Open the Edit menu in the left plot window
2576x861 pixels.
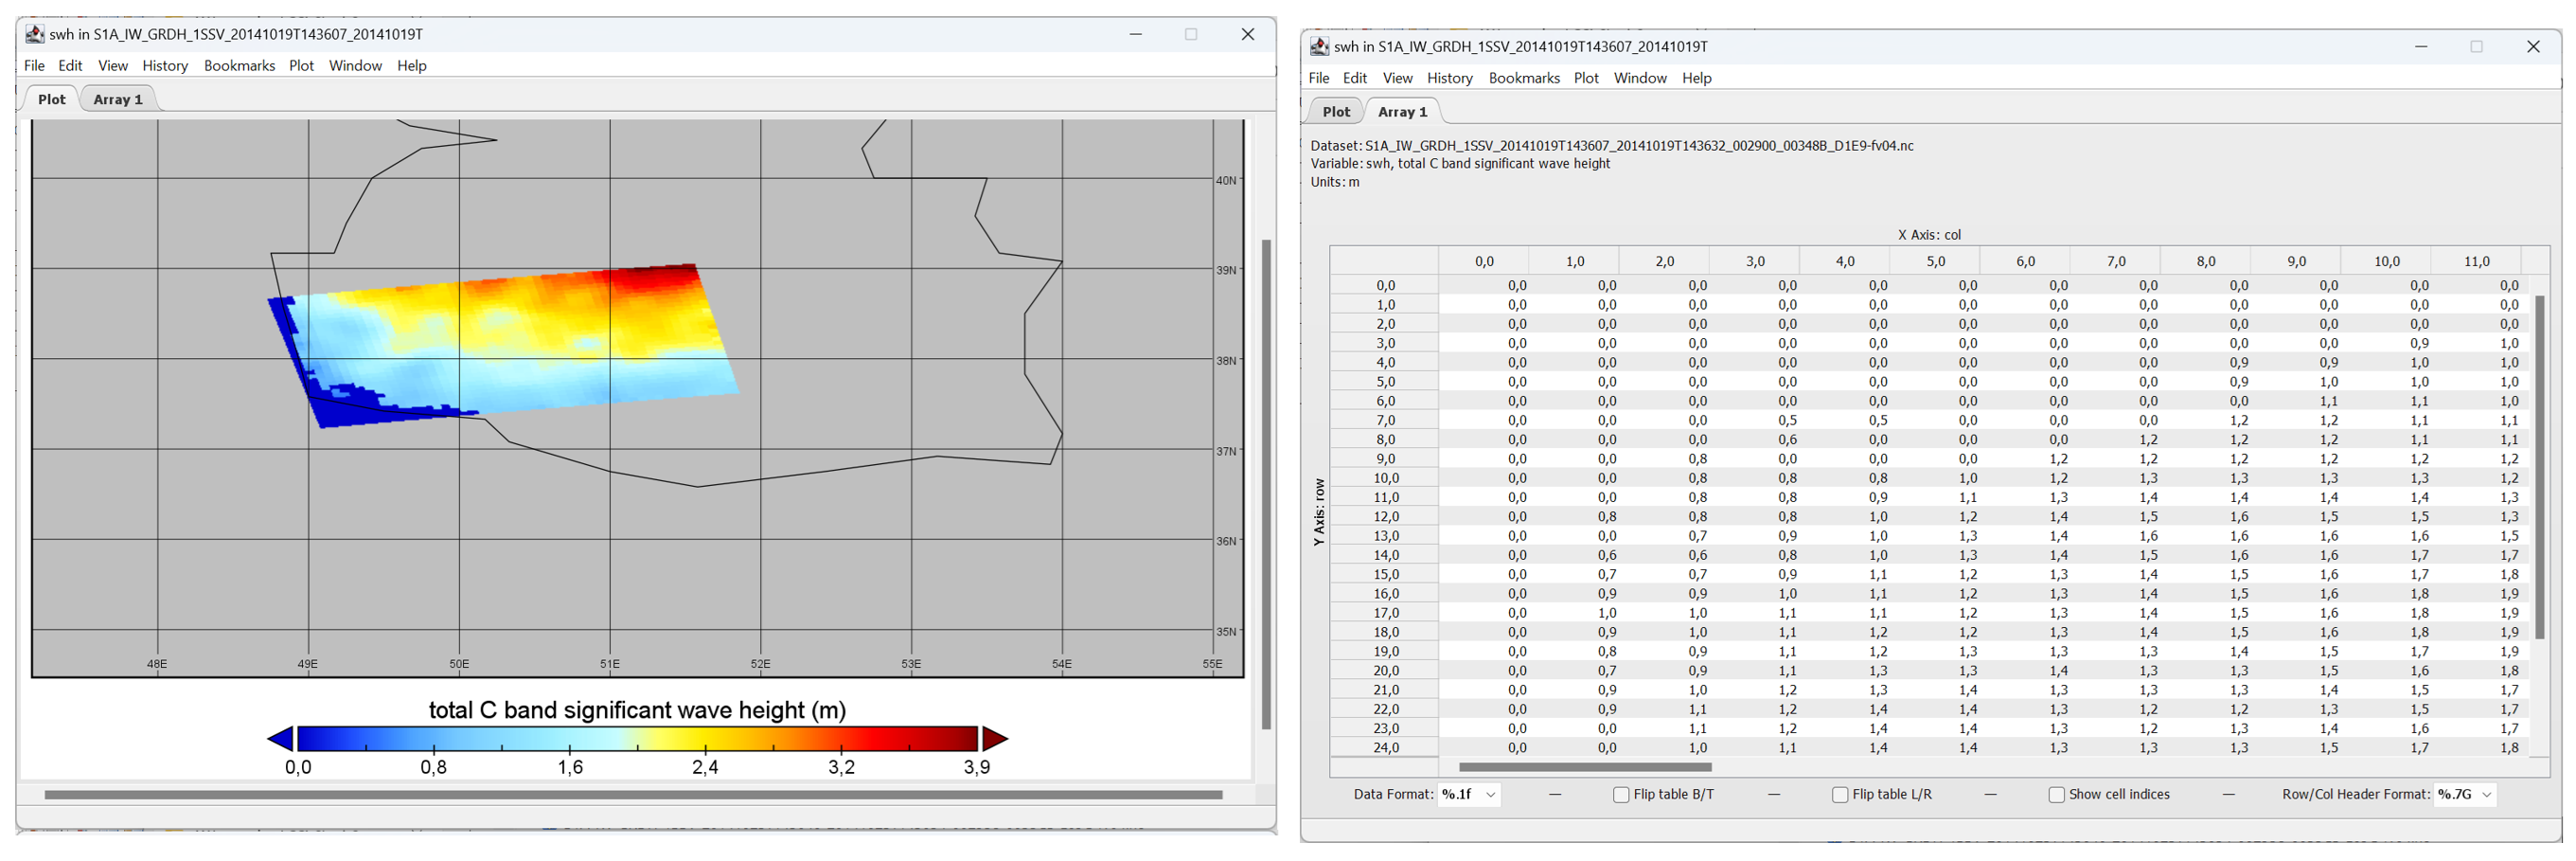point(70,66)
